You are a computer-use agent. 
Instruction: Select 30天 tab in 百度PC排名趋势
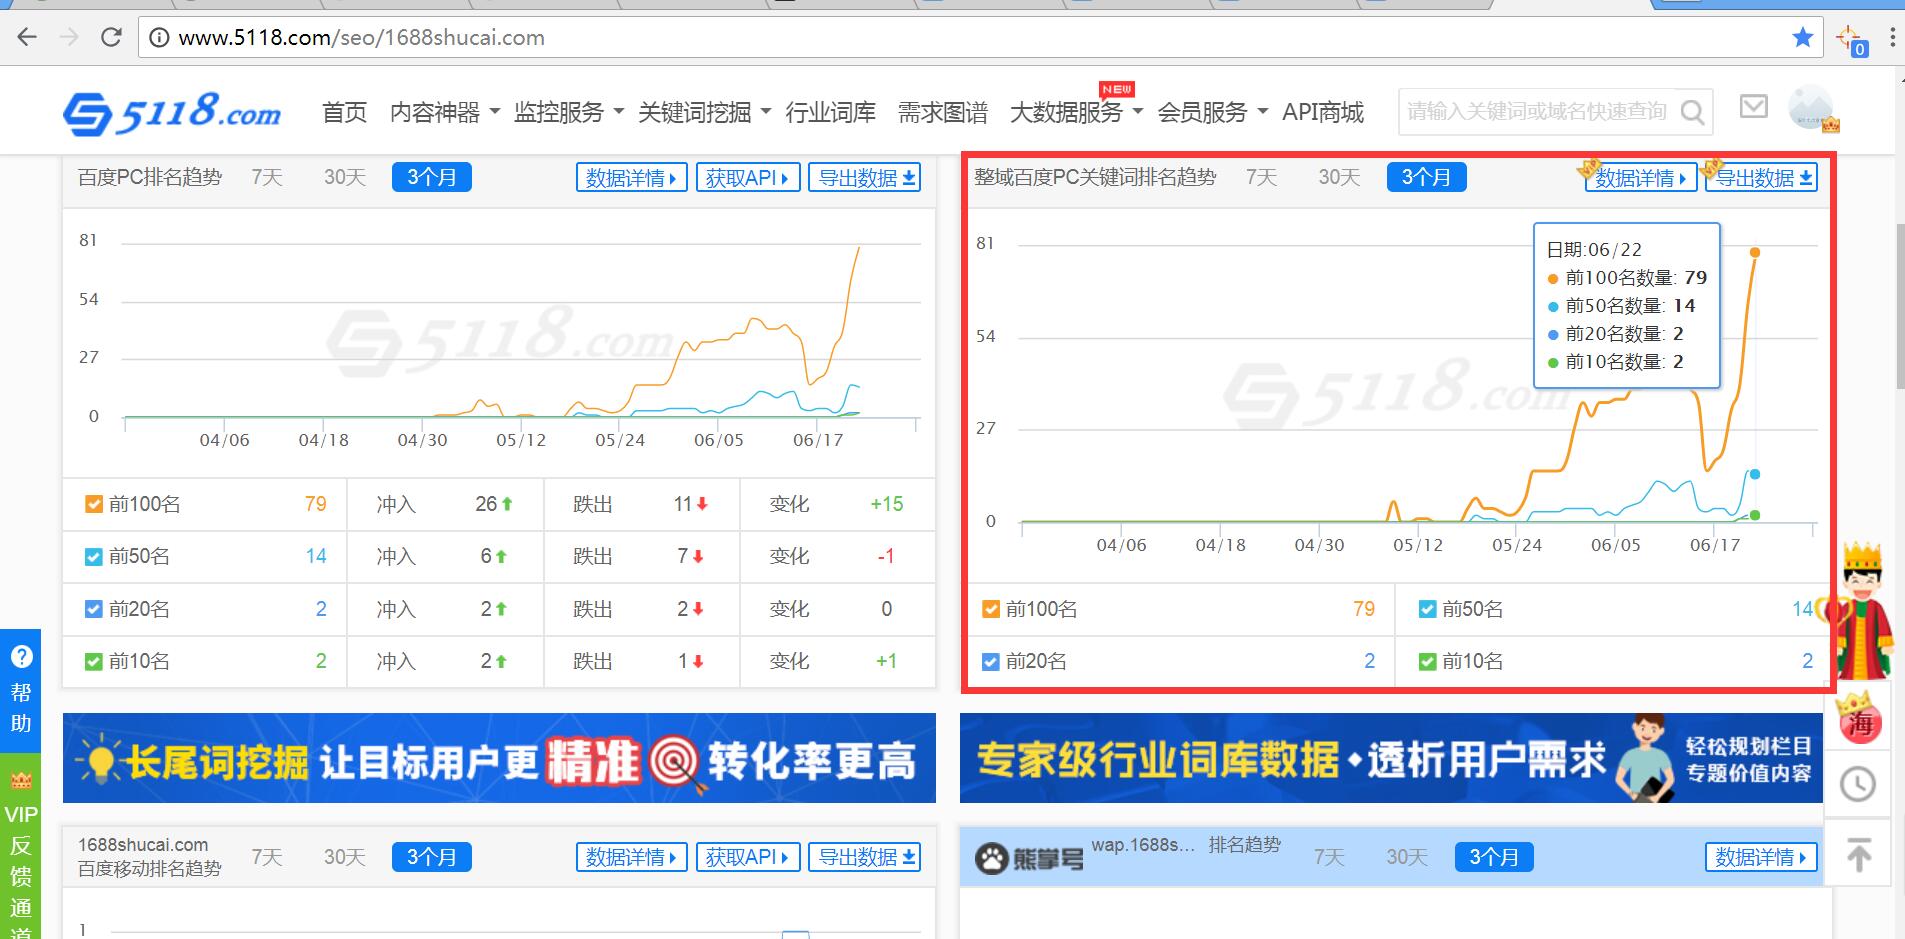[344, 178]
